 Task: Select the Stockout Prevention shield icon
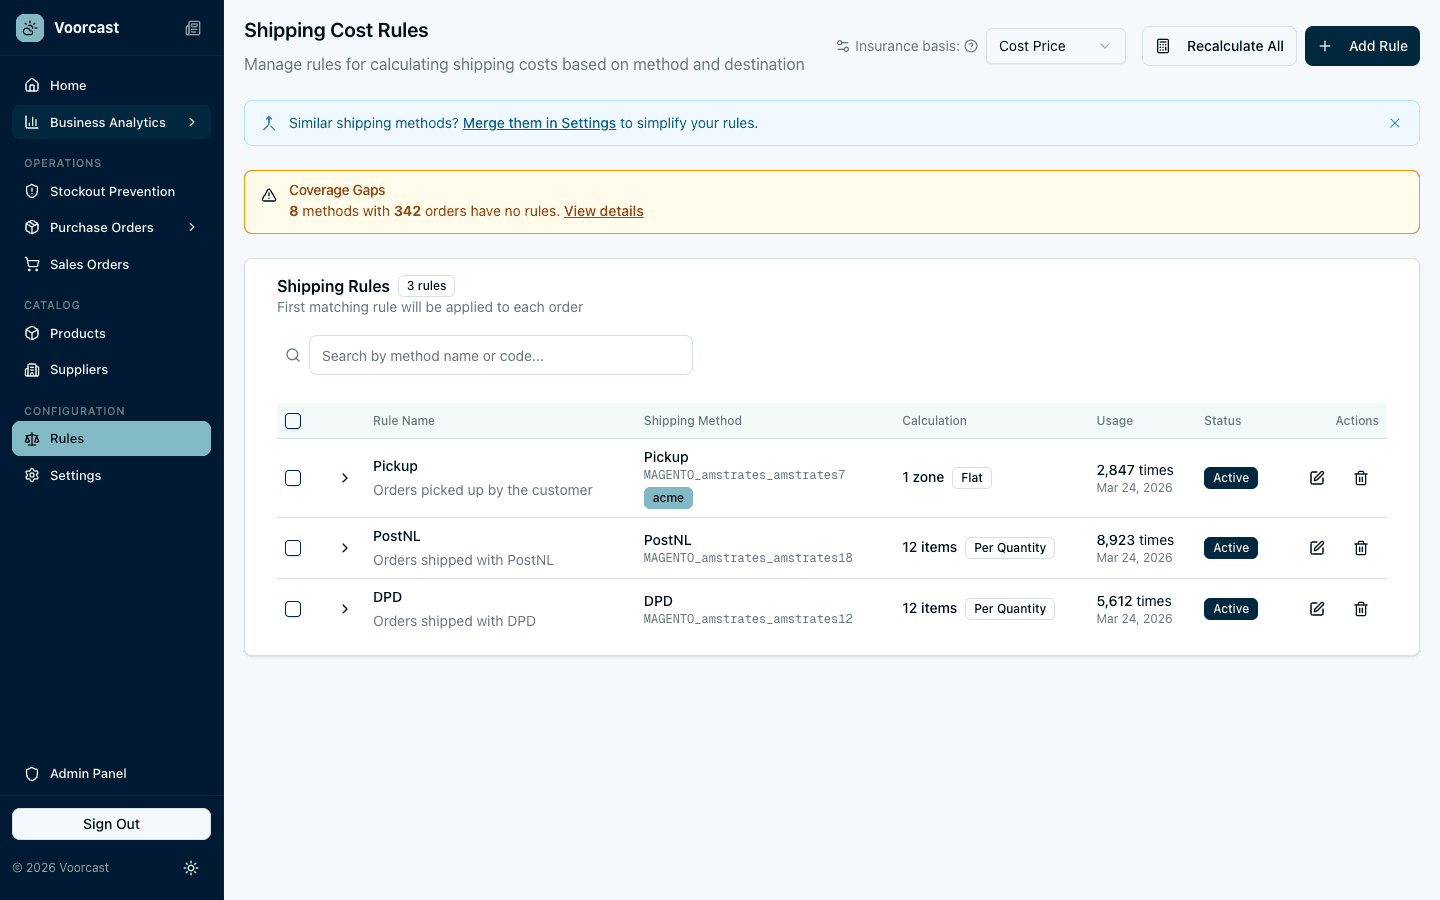[x=31, y=191]
